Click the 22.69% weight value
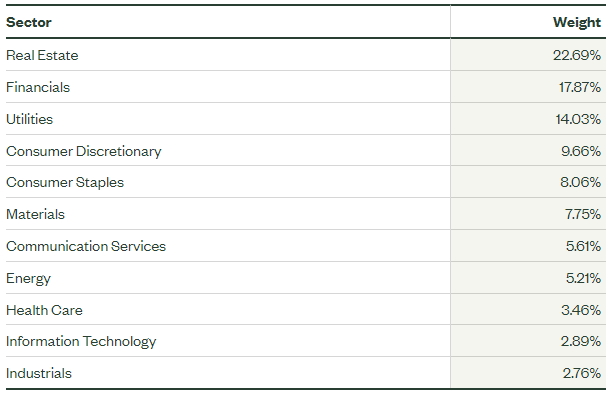The image size is (615, 397). [x=577, y=55]
